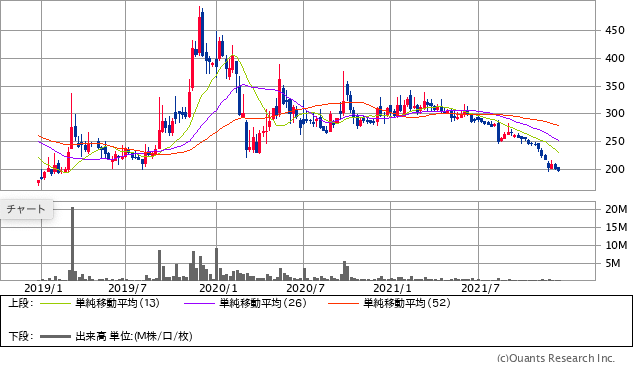The image size is (633, 372).
Task: Click the highest candlestick peak near 490
Action: [x=199, y=30]
